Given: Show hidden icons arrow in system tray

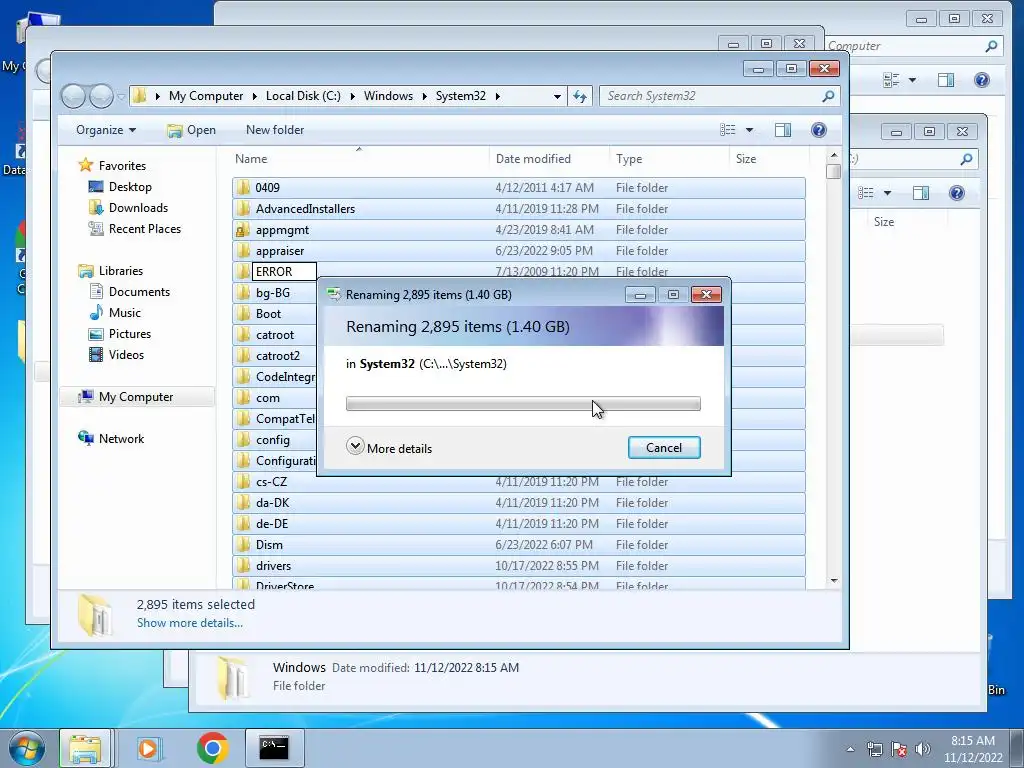Looking at the screenshot, I should (850, 749).
